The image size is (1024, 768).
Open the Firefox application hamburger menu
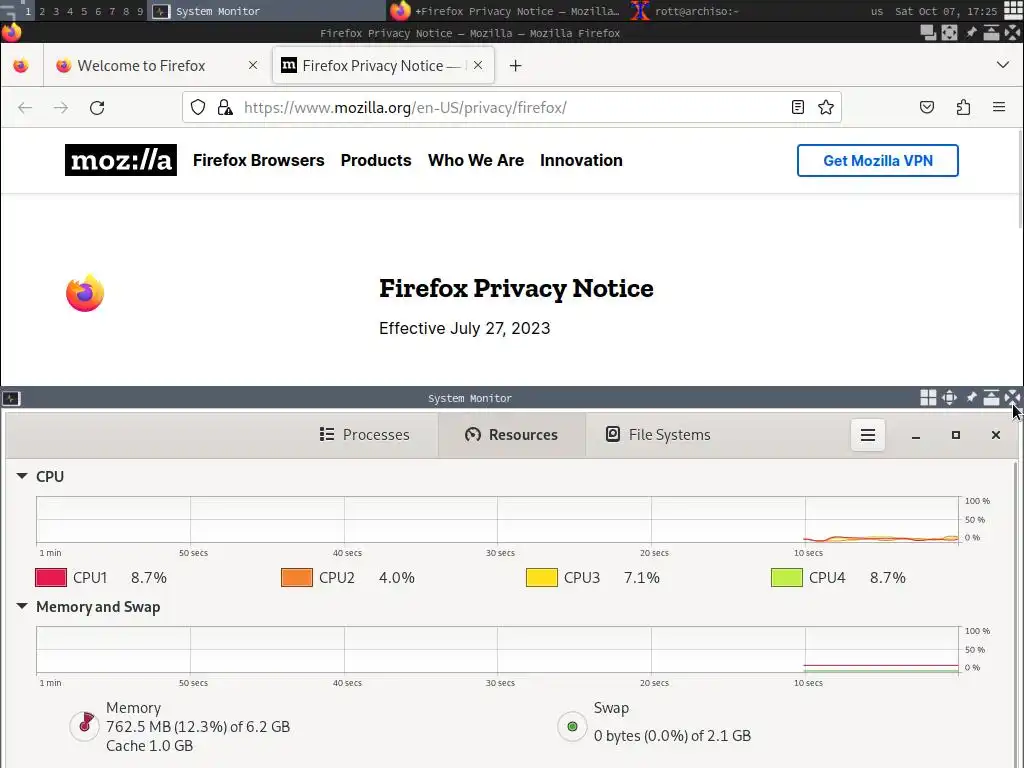[x=999, y=107]
